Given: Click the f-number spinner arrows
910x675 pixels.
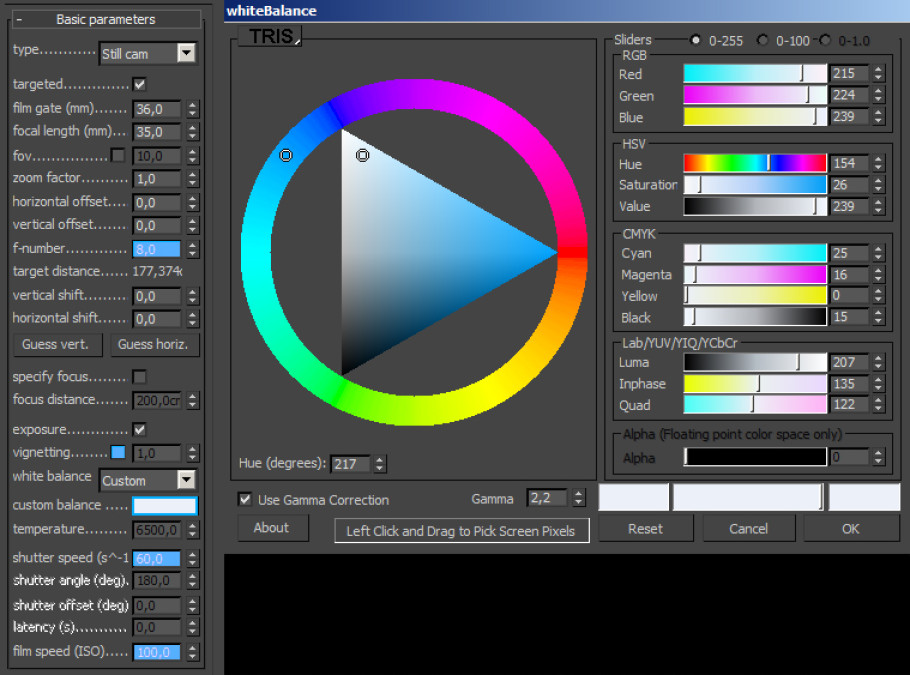Looking at the screenshot, I should 193,250.
